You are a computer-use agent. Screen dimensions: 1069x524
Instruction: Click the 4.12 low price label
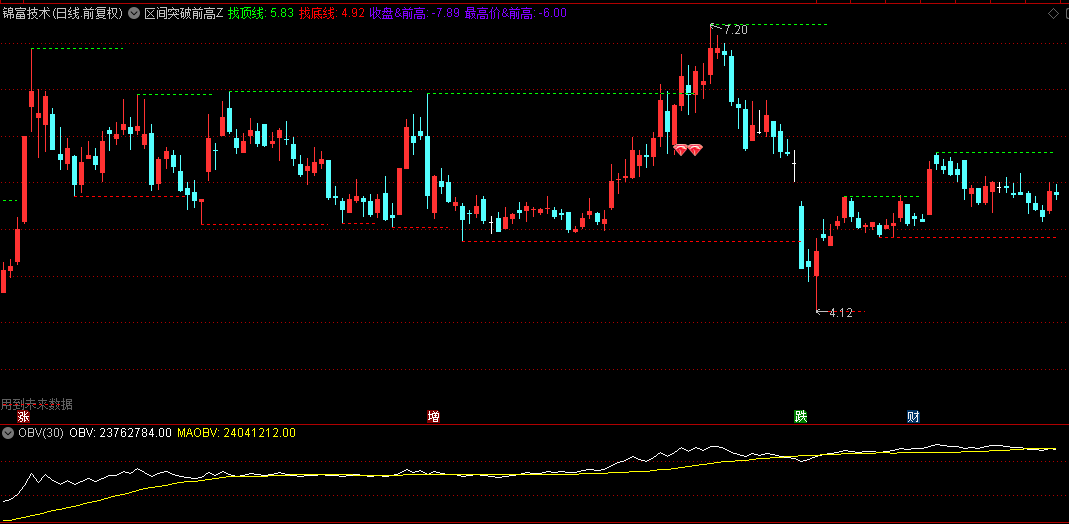(841, 313)
